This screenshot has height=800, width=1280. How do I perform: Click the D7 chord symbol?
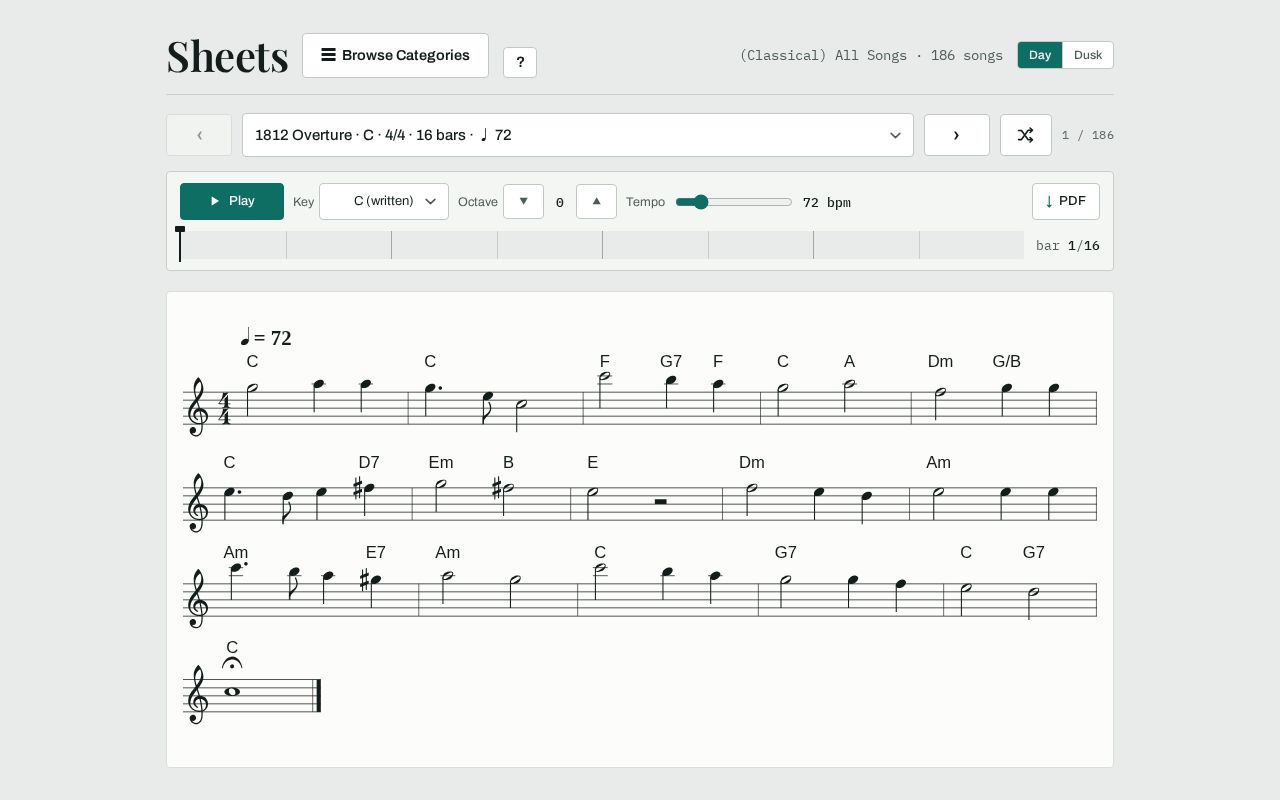coord(369,463)
